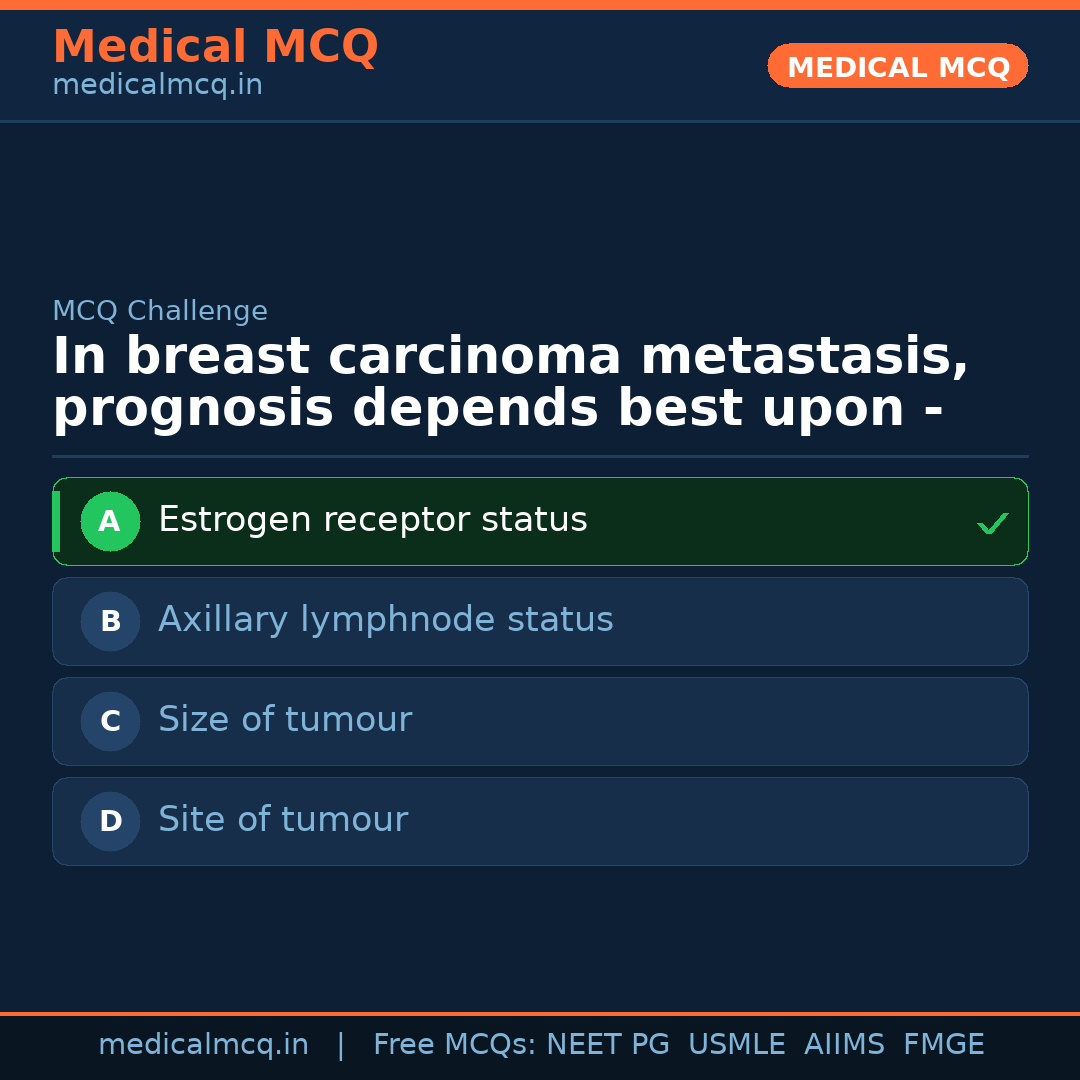1080x1080 pixels.
Task: Click medicalmcq.in under the logo
Action: [x=157, y=84]
